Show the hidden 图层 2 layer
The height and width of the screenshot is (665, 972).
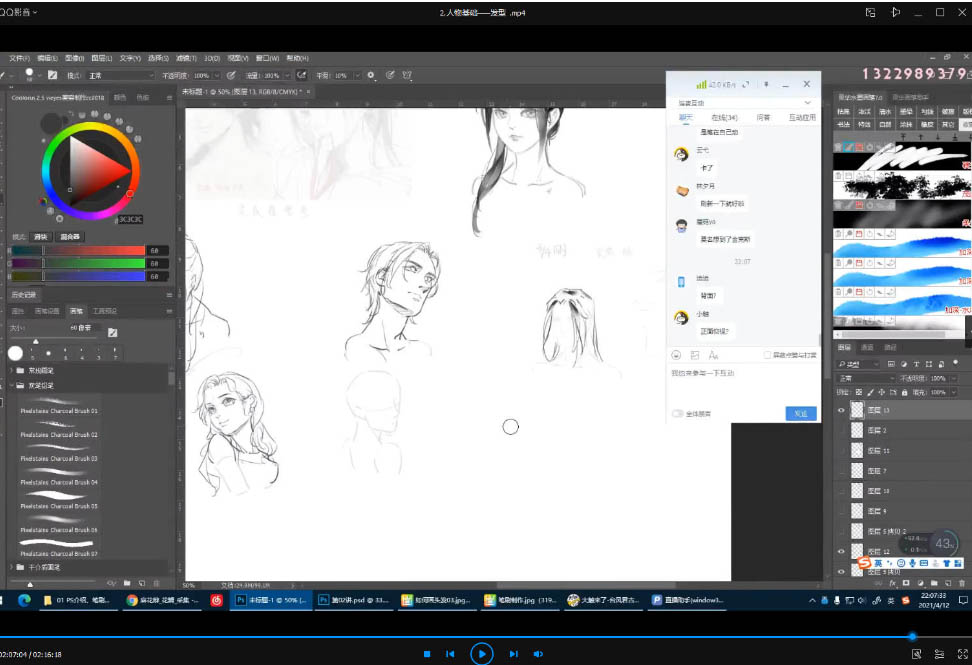point(841,430)
